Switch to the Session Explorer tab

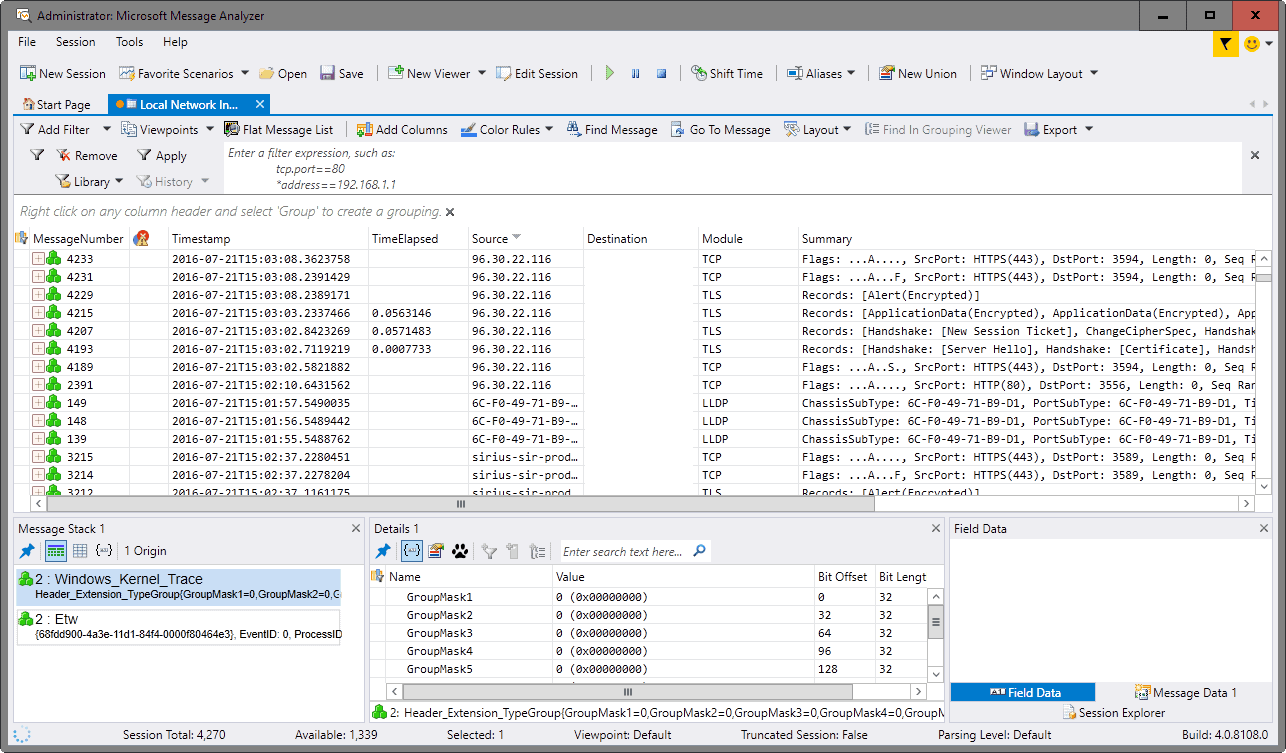click(x=1113, y=712)
